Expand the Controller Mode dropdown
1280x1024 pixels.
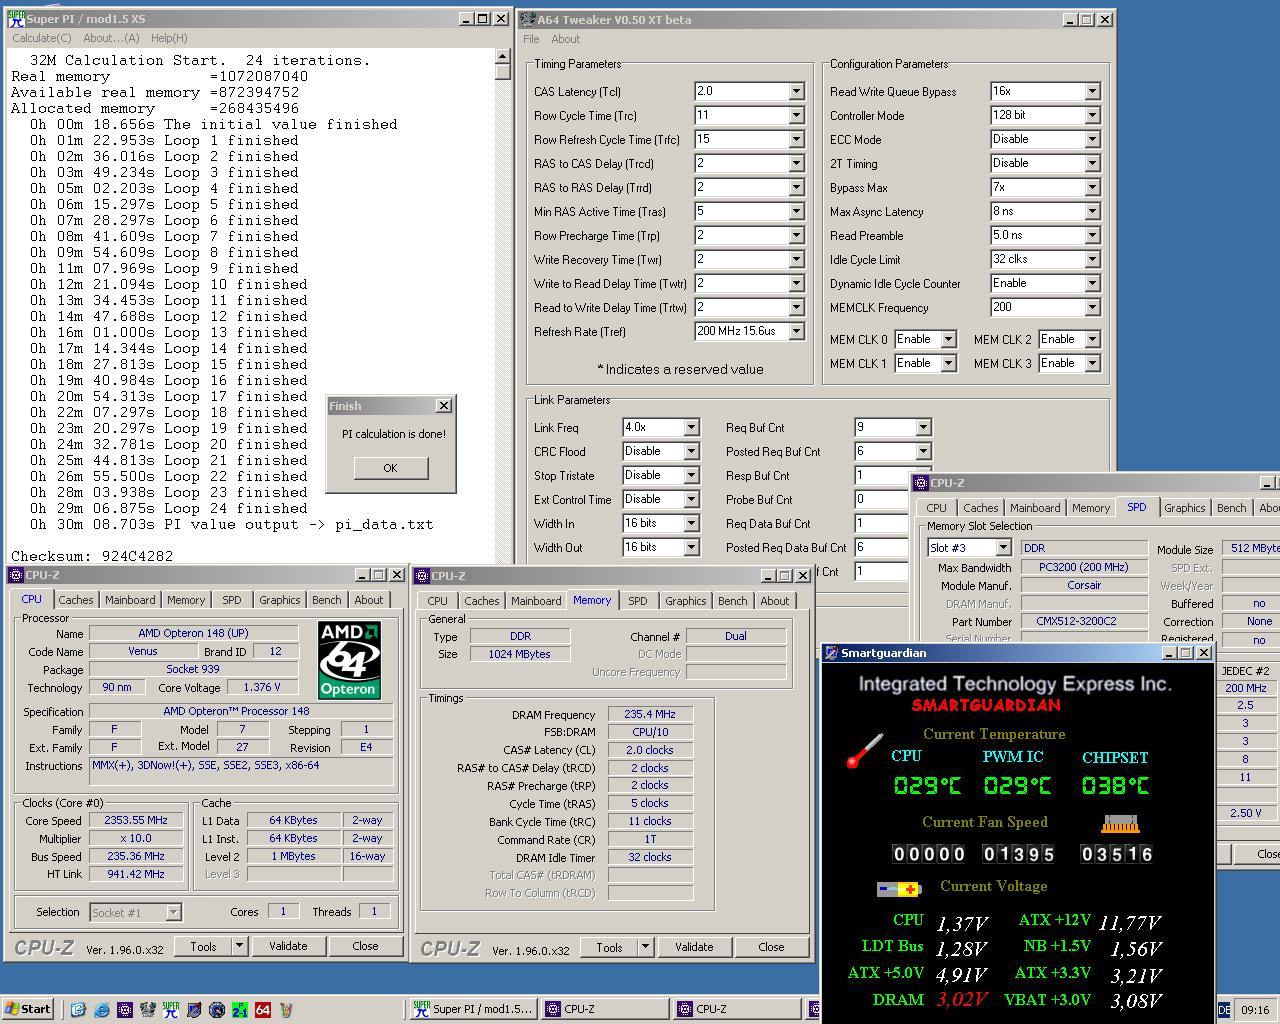1092,115
